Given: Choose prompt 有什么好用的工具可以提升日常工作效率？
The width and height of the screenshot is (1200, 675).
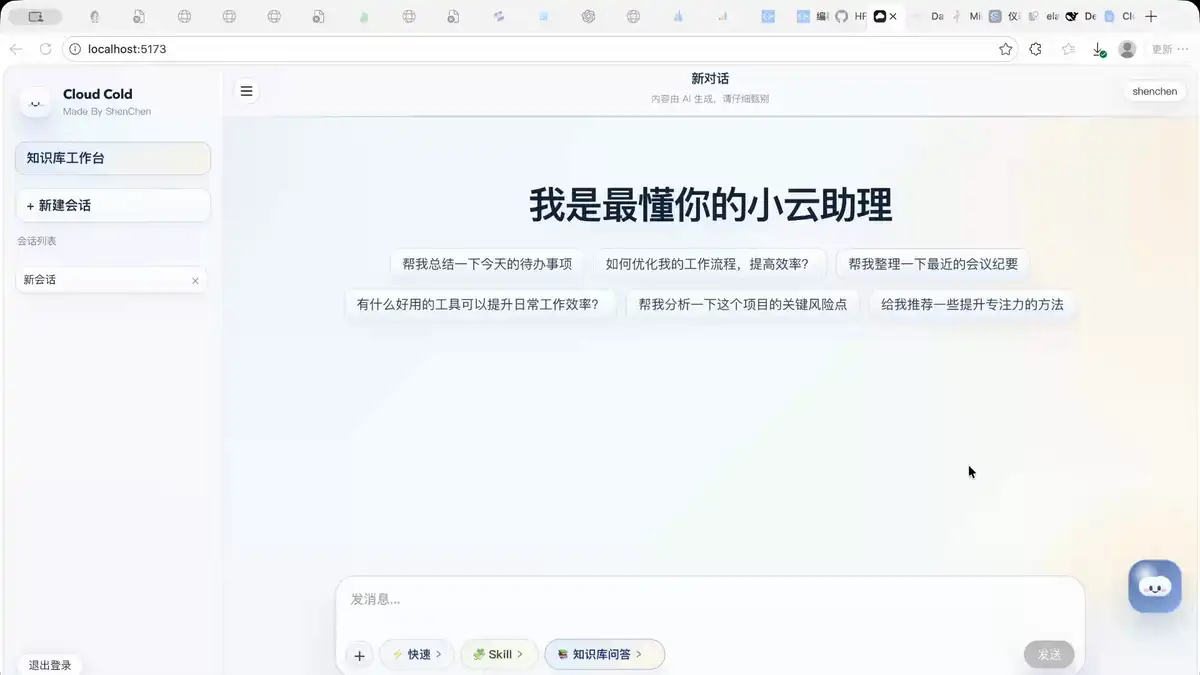Looking at the screenshot, I should (478, 304).
